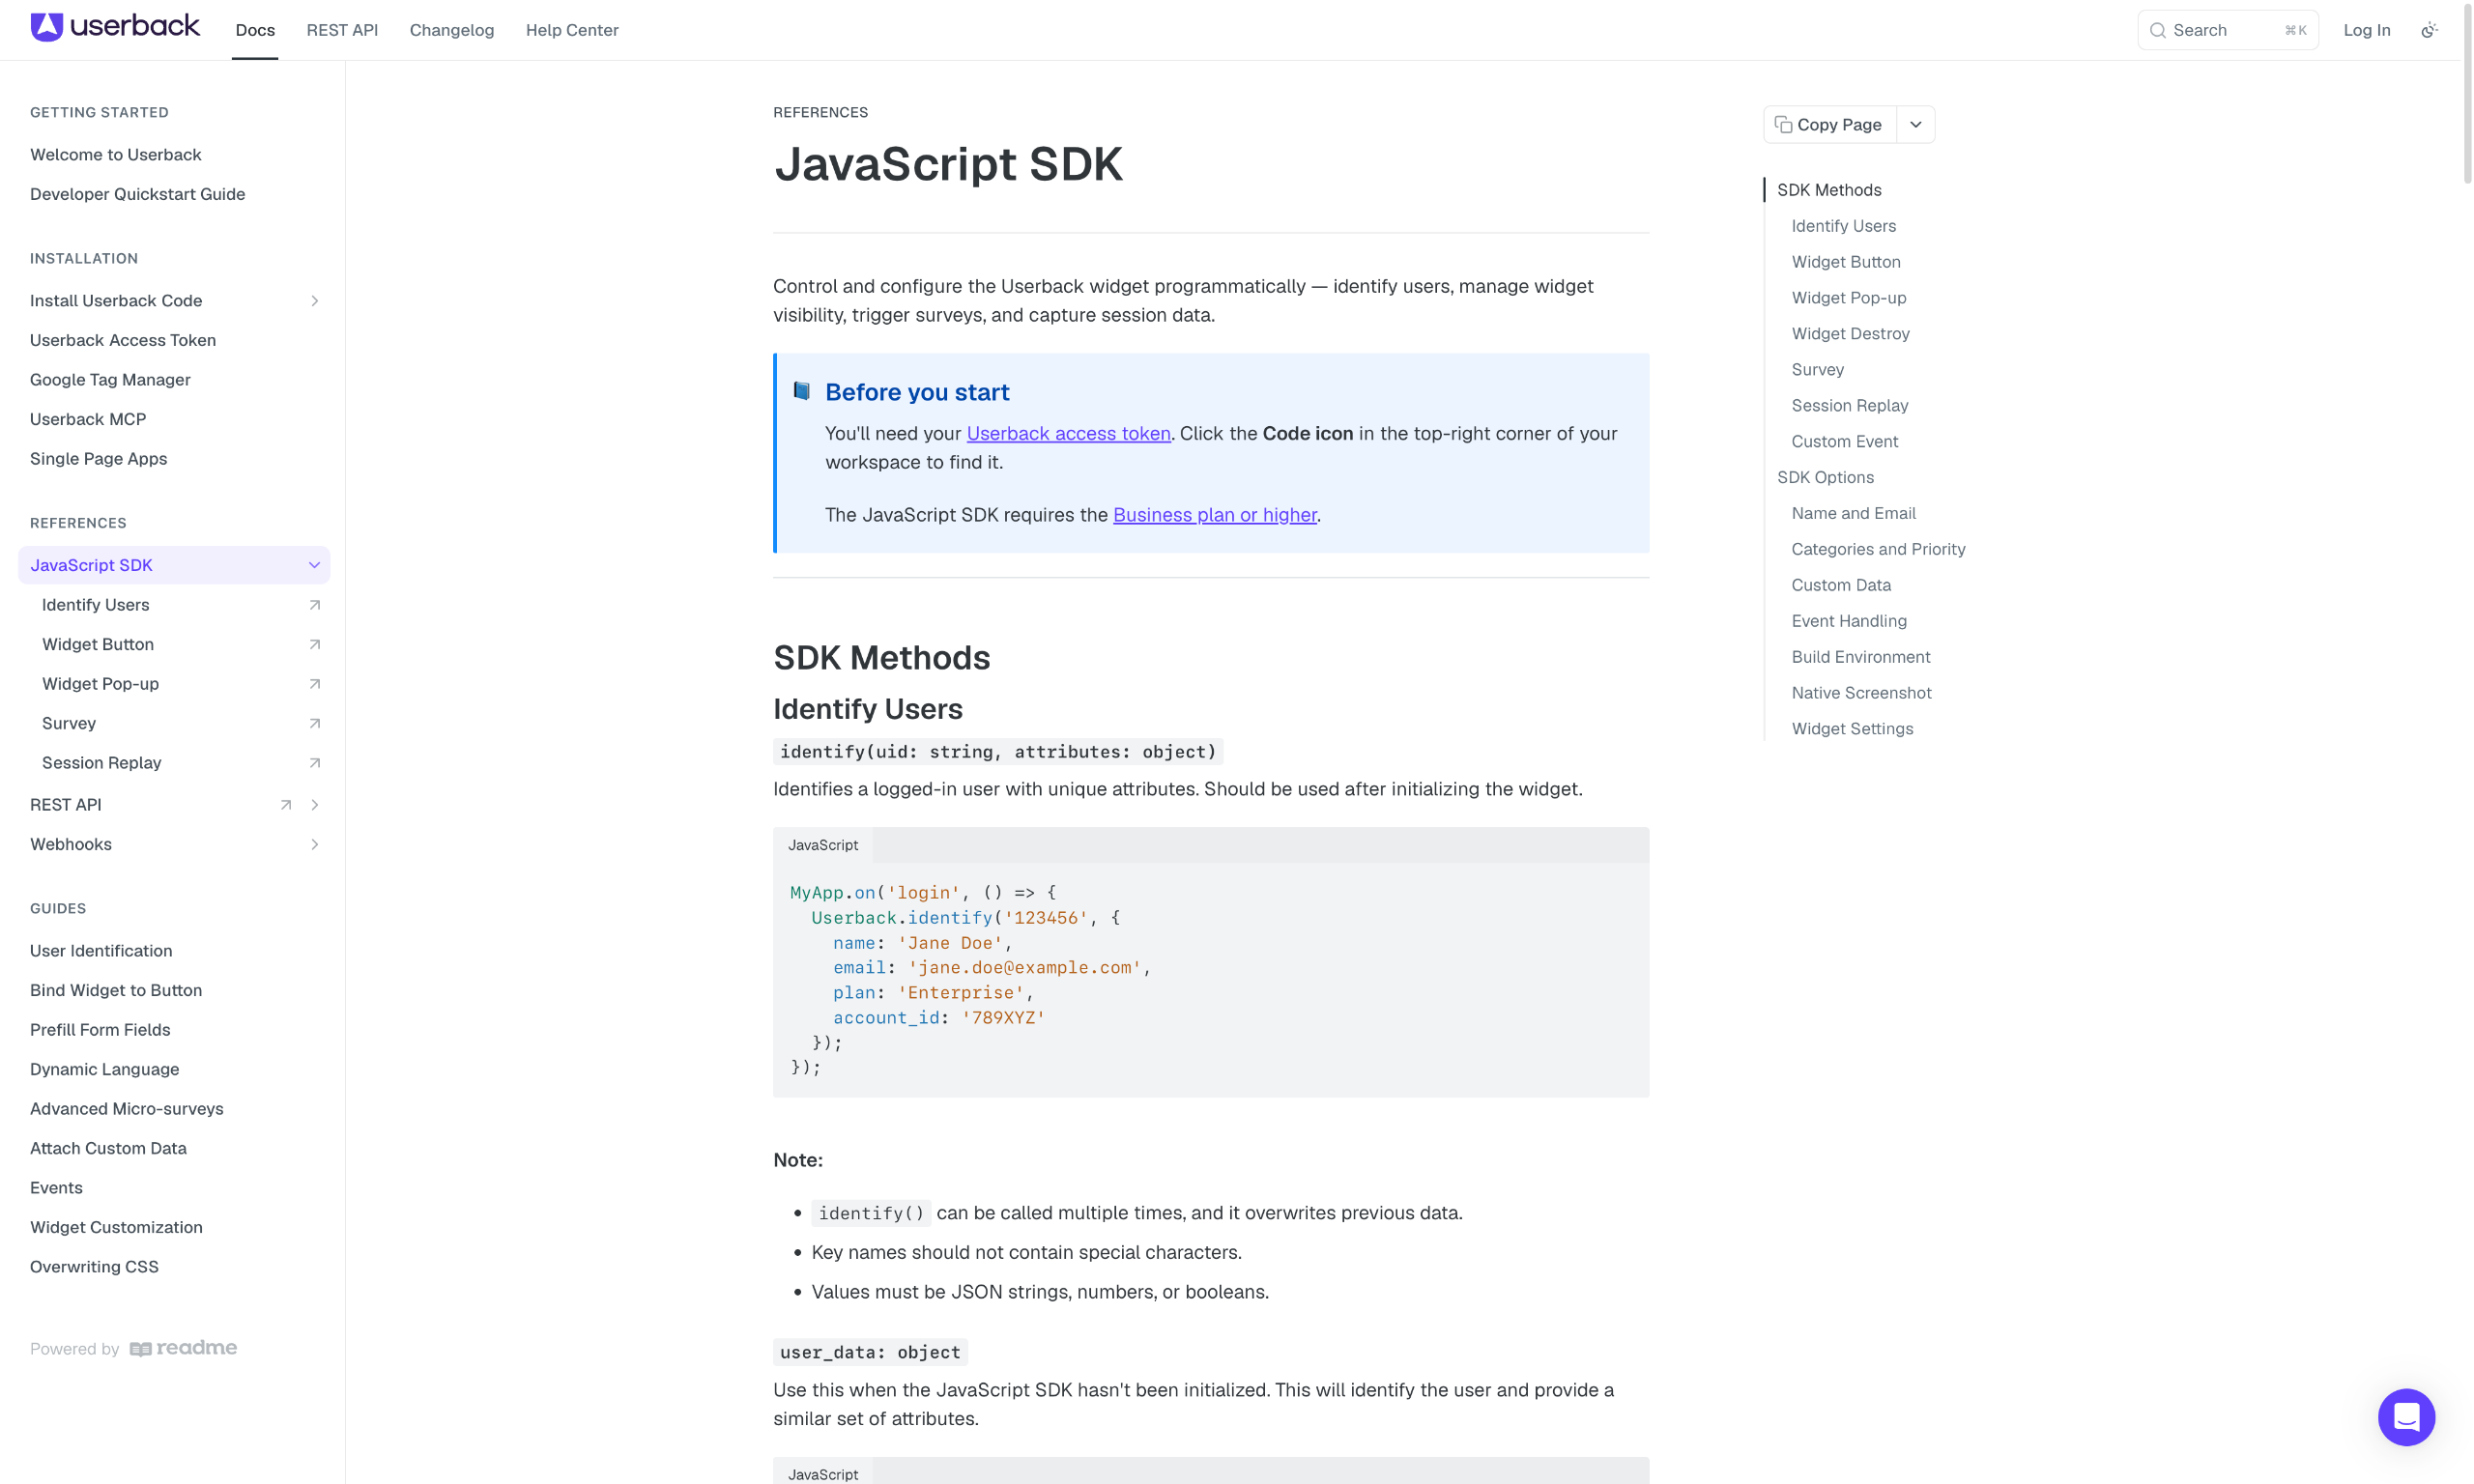
Task: Follow the Userback access token link
Action: [x=1068, y=433]
